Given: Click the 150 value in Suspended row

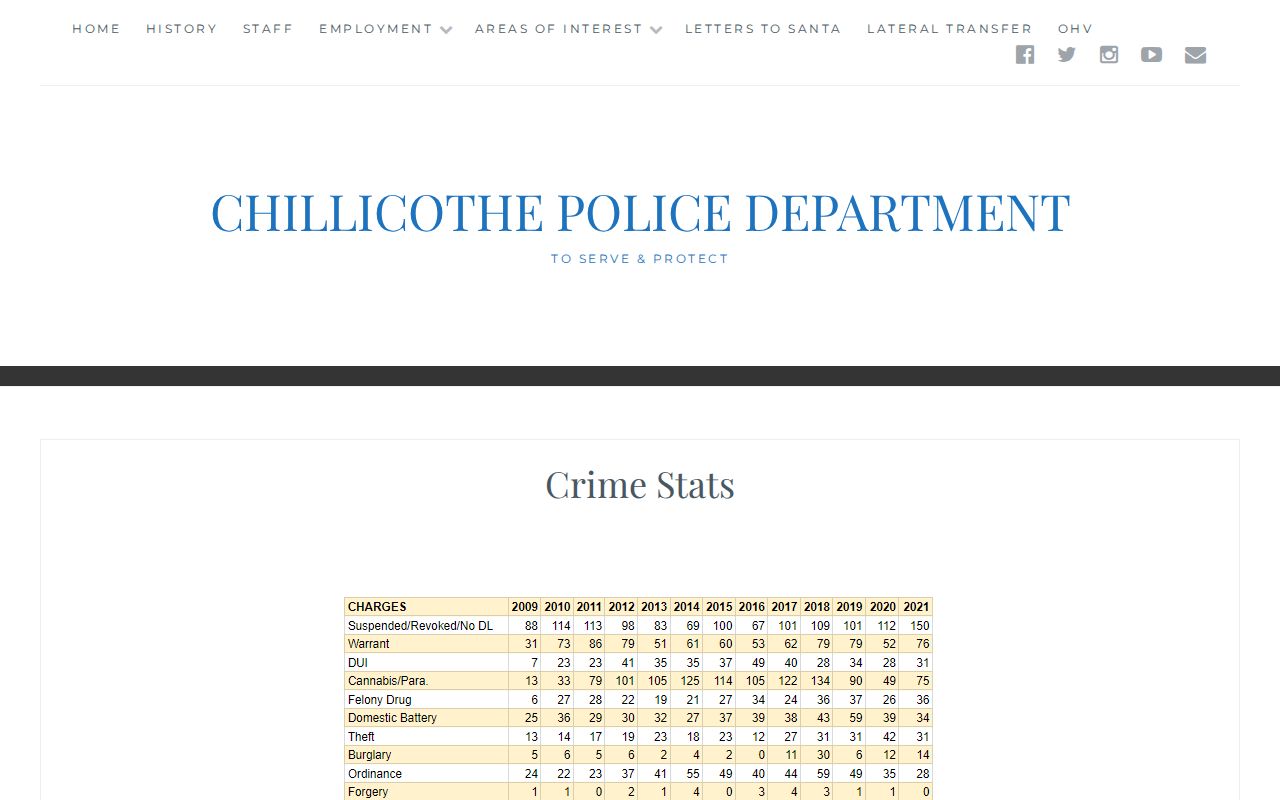Looking at the screenshot, I should tap(919, 626).
